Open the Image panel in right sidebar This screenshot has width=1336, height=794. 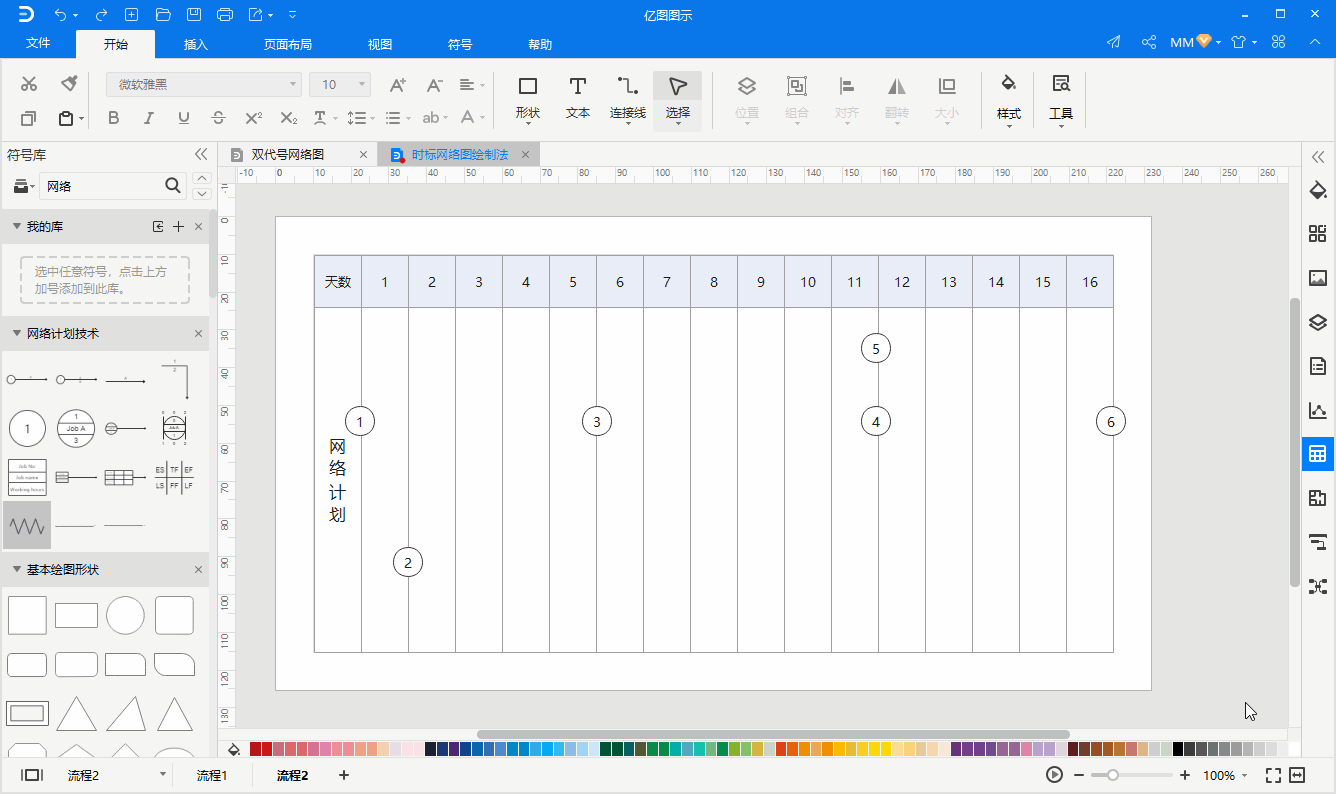pyautogui.click(x=1318, y=278)
